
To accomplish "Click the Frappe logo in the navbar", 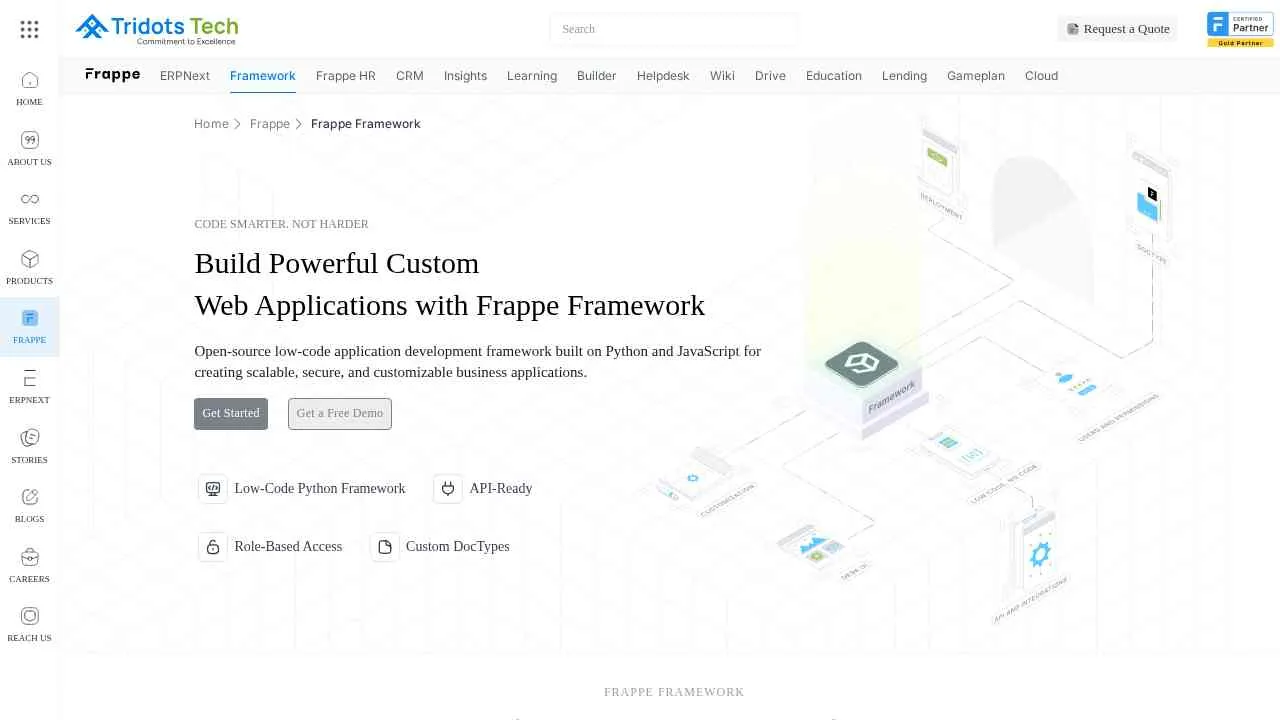I will pyautogui.click(x=113, y=75).
